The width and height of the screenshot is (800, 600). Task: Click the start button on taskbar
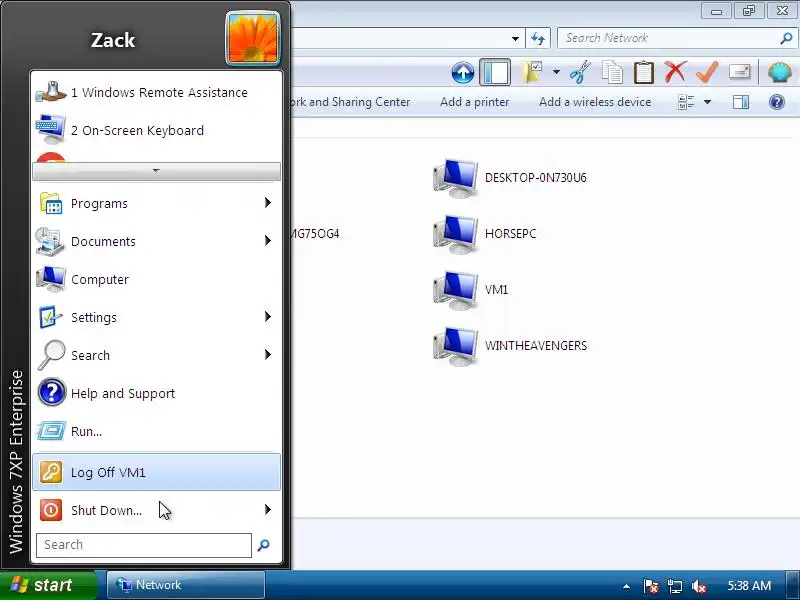(x=47, y=585)
